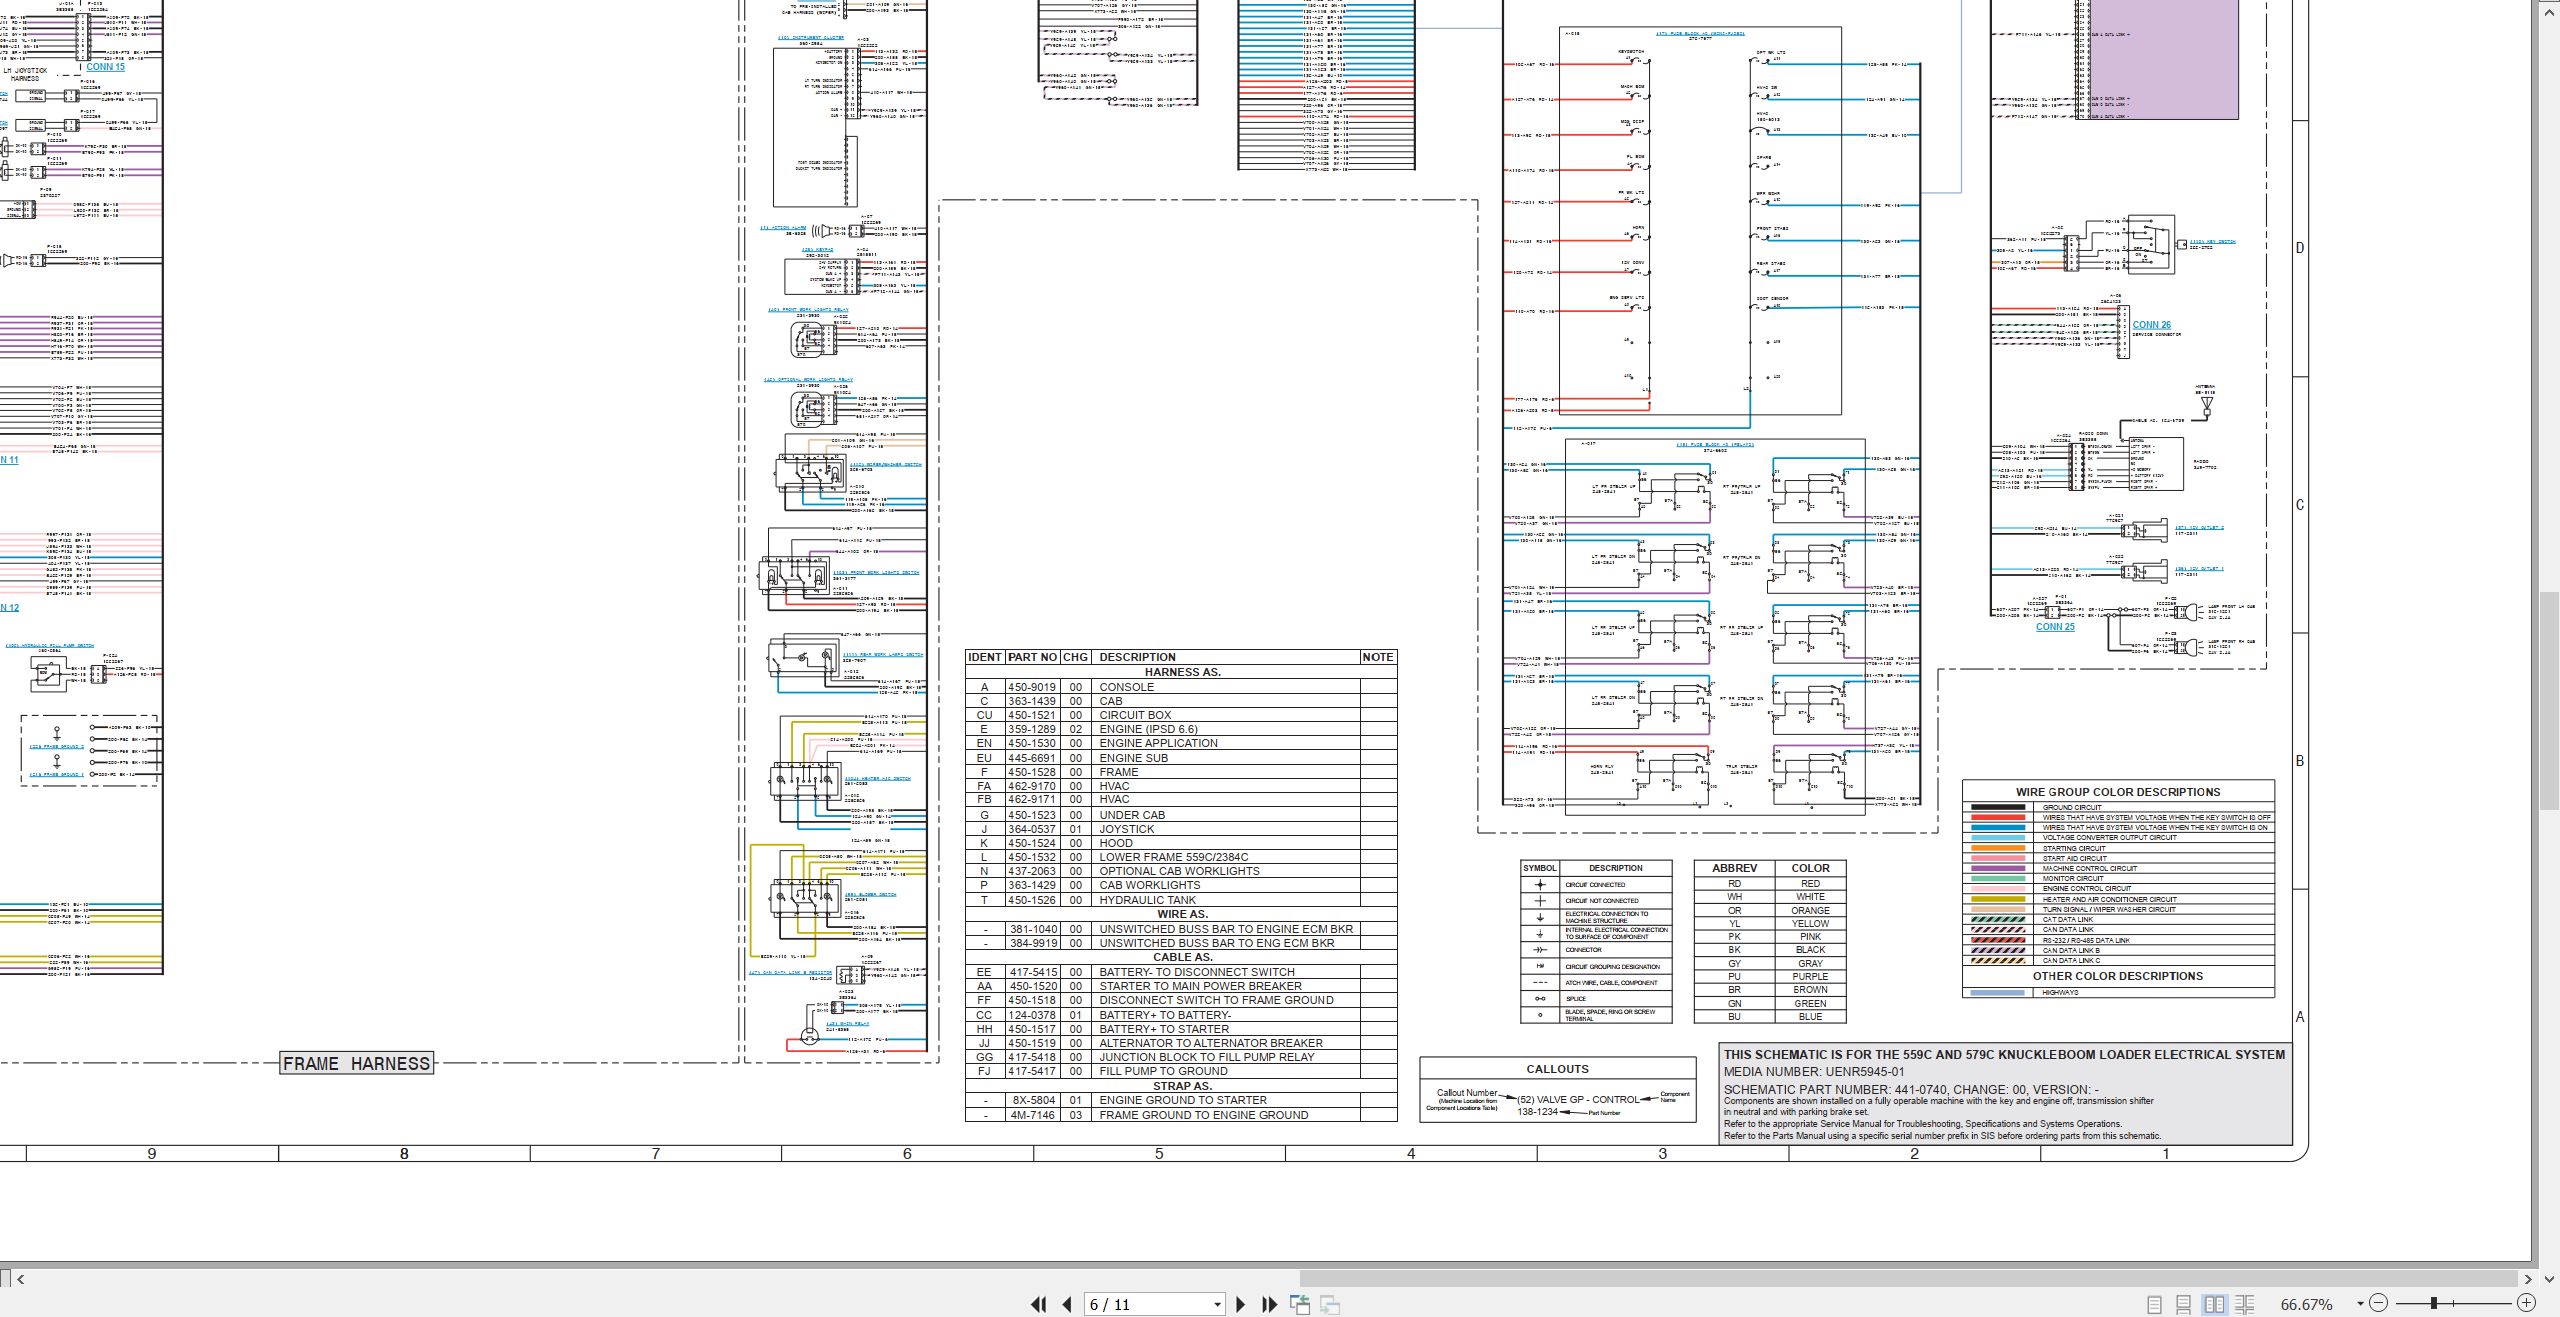Click the zoom slider handle
This screenshot has height=1317, width=2560.
[2434, 1303]
